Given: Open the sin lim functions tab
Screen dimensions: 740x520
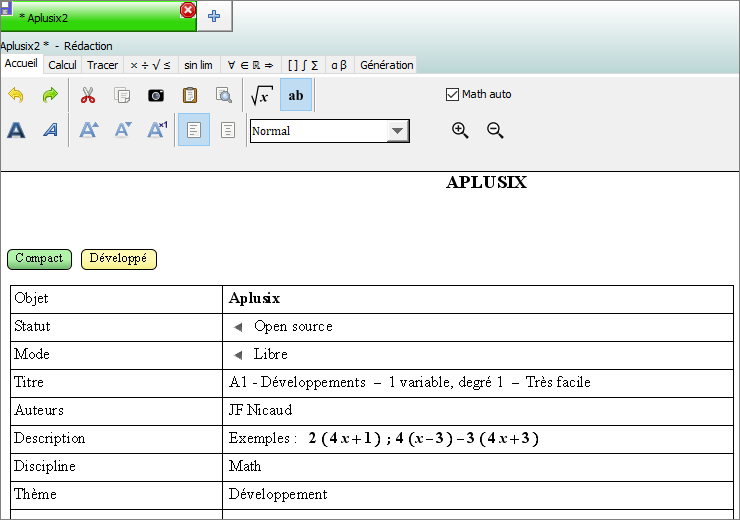Looking at the screenshot, I should 198,65.
